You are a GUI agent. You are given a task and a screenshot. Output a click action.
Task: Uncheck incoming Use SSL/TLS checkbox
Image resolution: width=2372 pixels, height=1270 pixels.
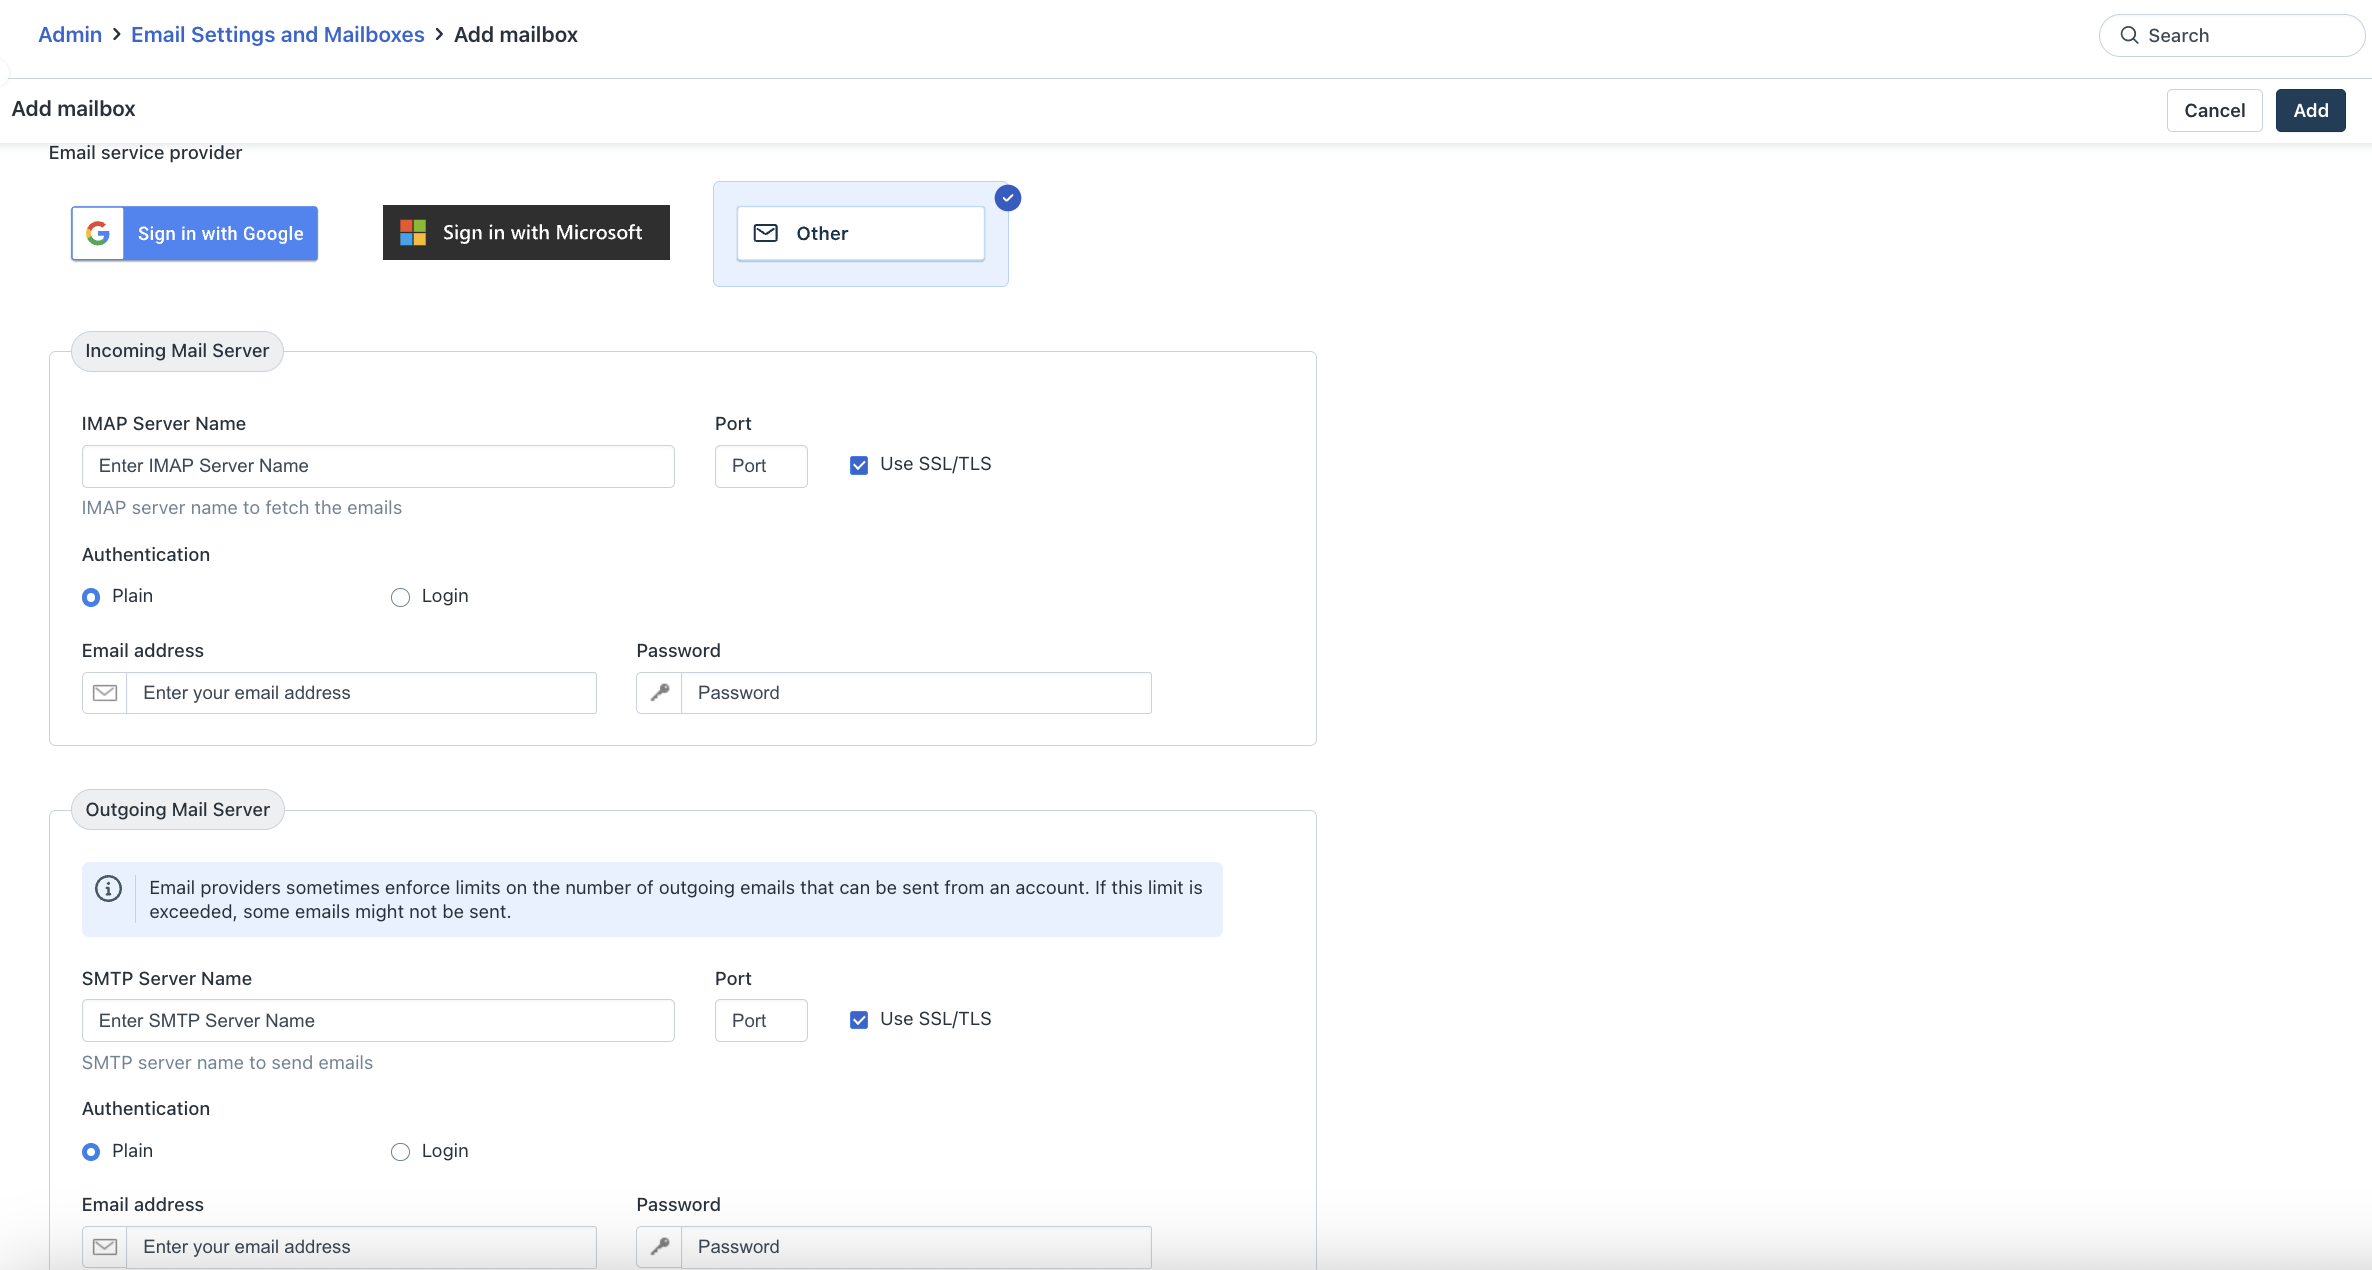(859, 465)
